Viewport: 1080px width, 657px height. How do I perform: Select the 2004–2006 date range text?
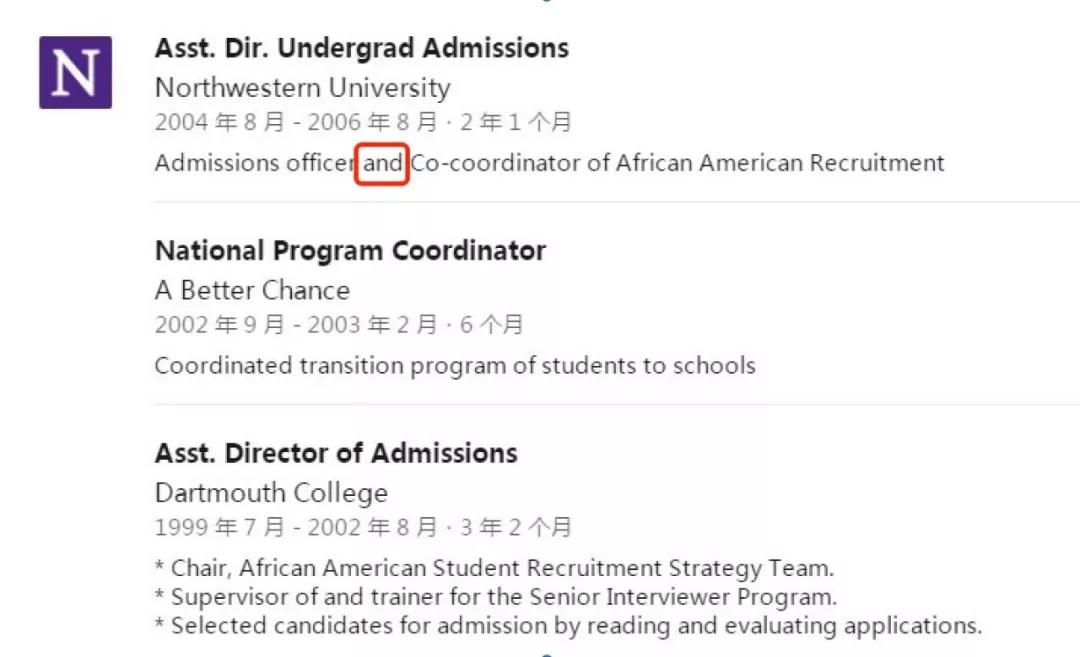(x=363, y=122)
